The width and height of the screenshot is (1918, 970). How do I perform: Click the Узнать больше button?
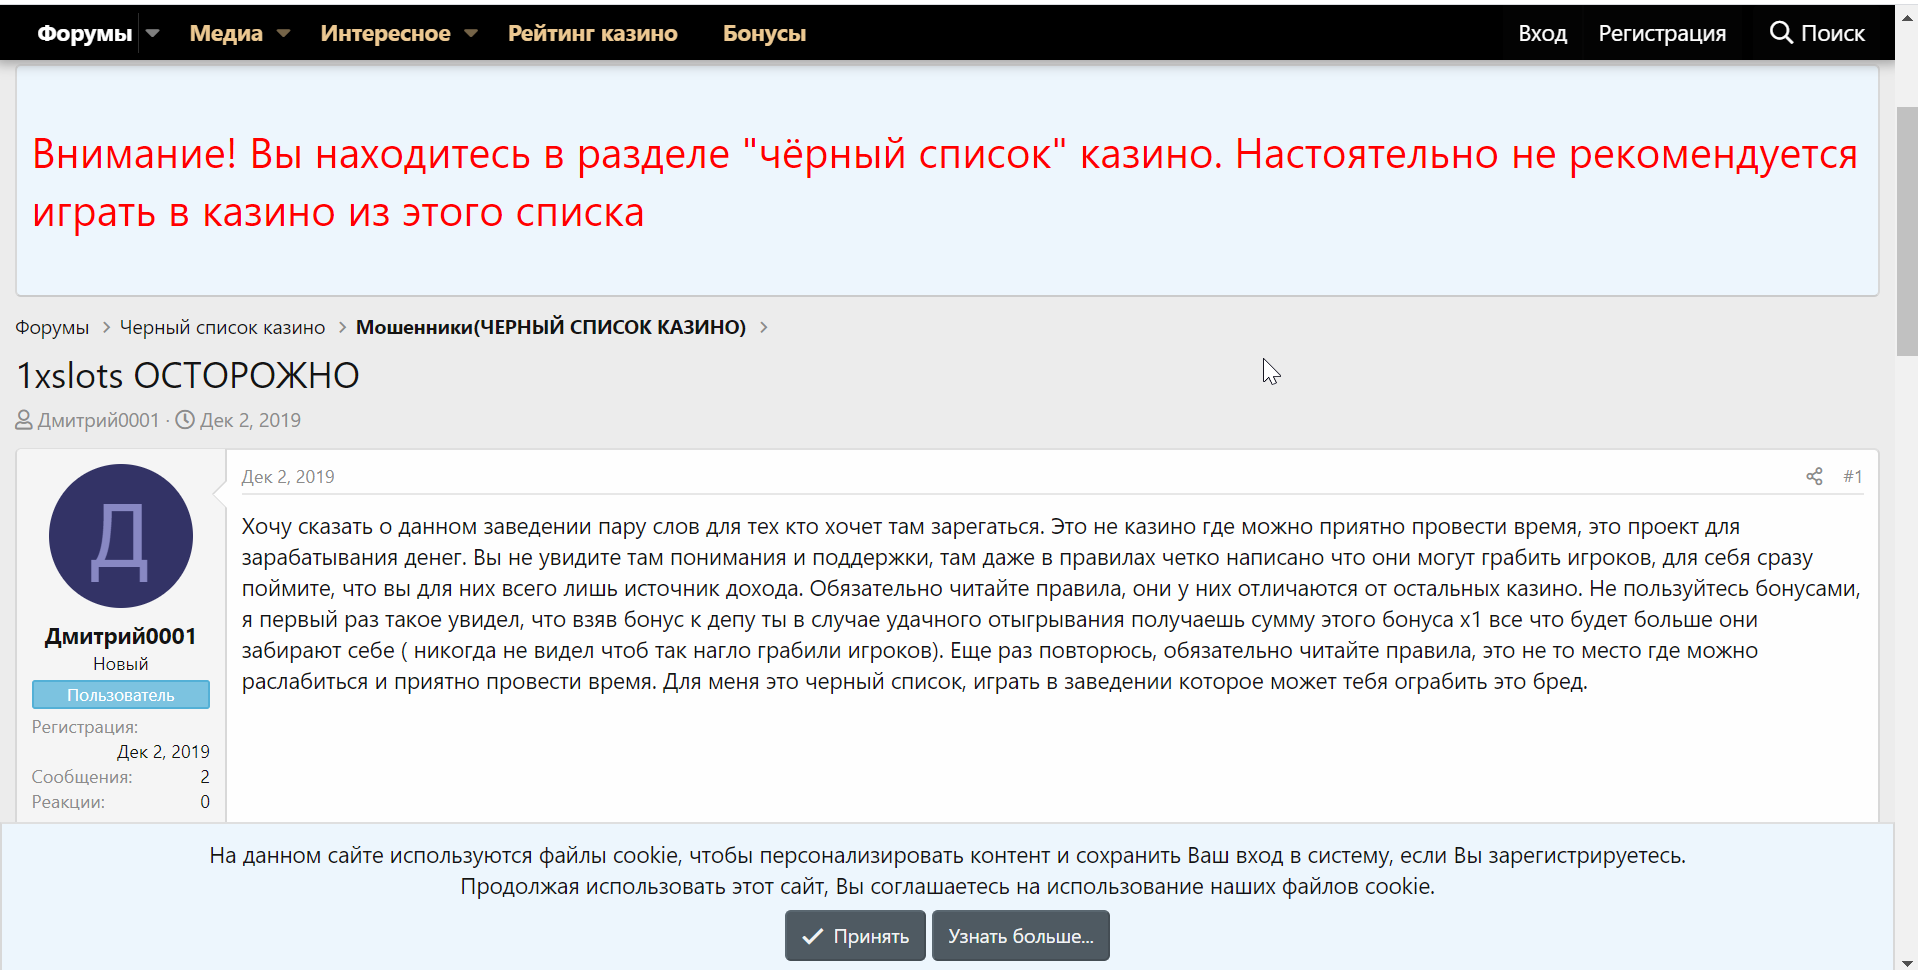(x=1020, y=936)
